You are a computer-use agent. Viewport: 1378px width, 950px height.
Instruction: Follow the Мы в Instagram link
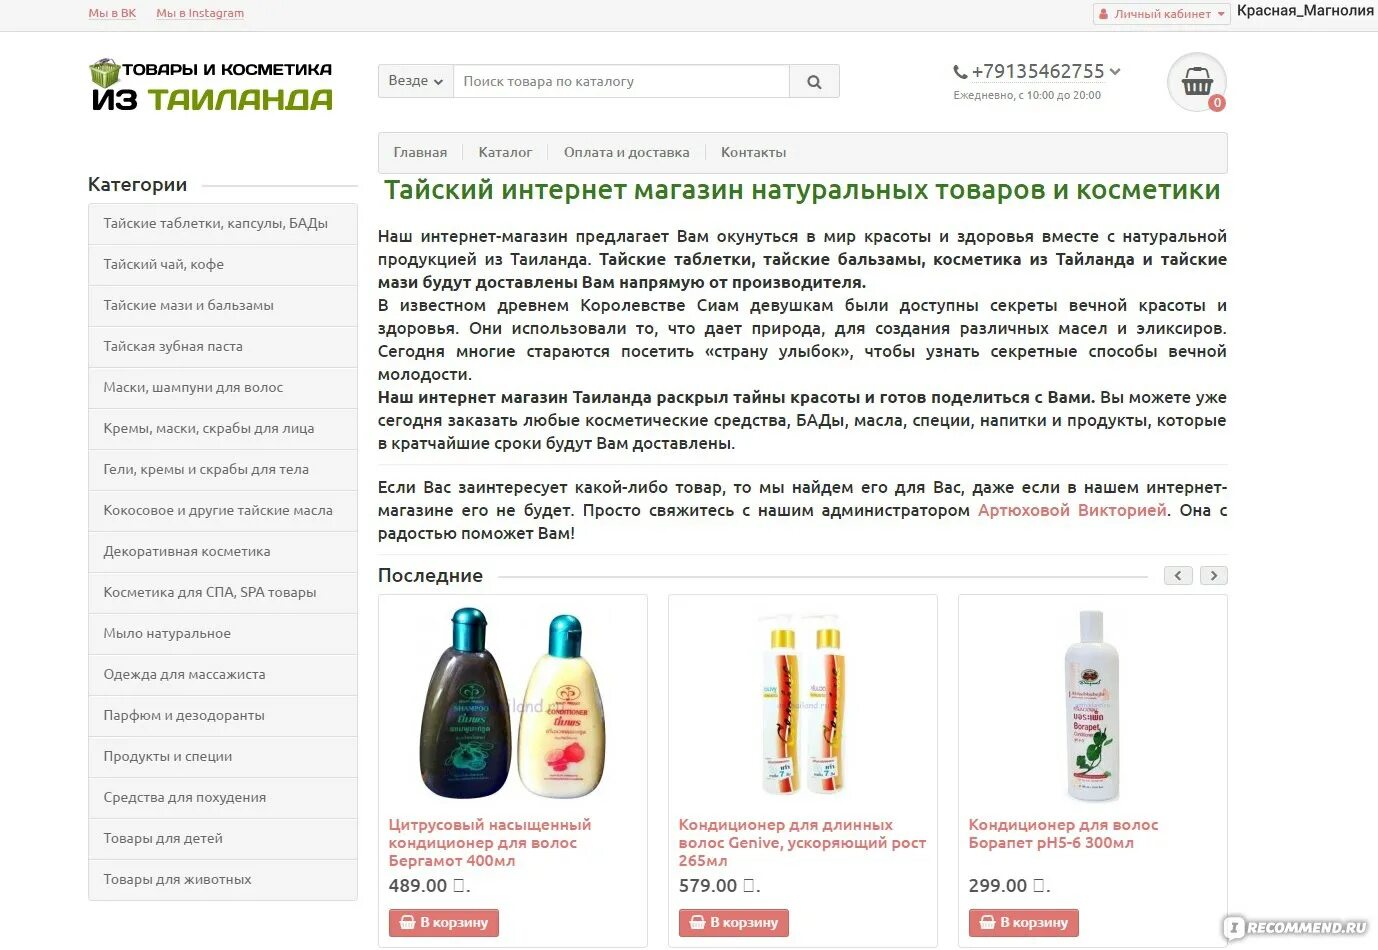point(200,14)
